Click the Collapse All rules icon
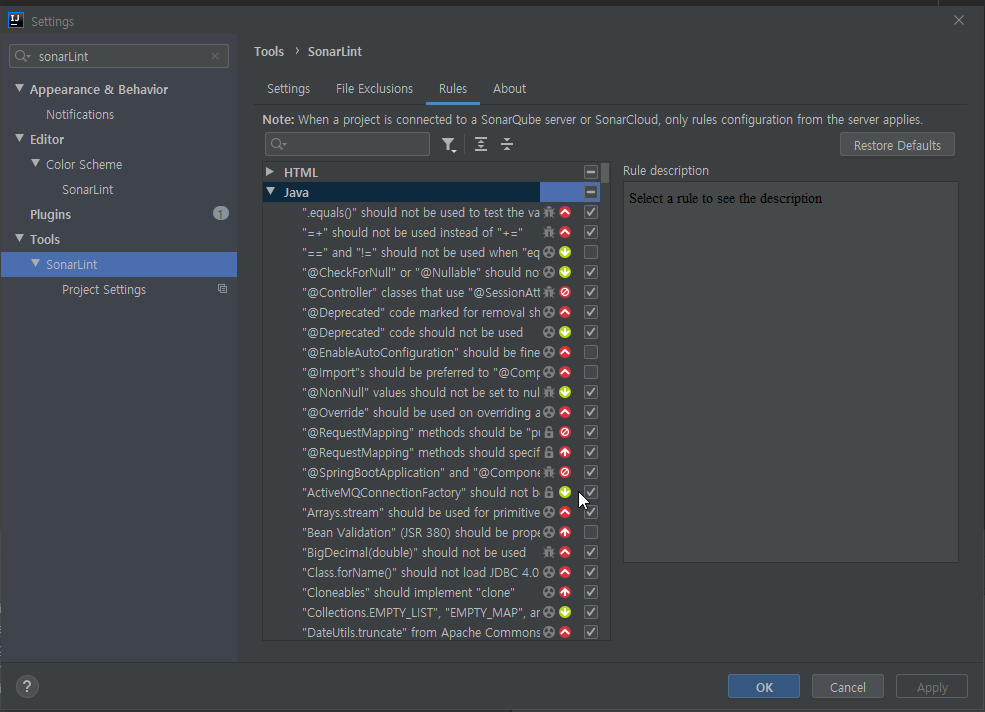This screenshot has width=985, height=712. (x=507, y=145)
